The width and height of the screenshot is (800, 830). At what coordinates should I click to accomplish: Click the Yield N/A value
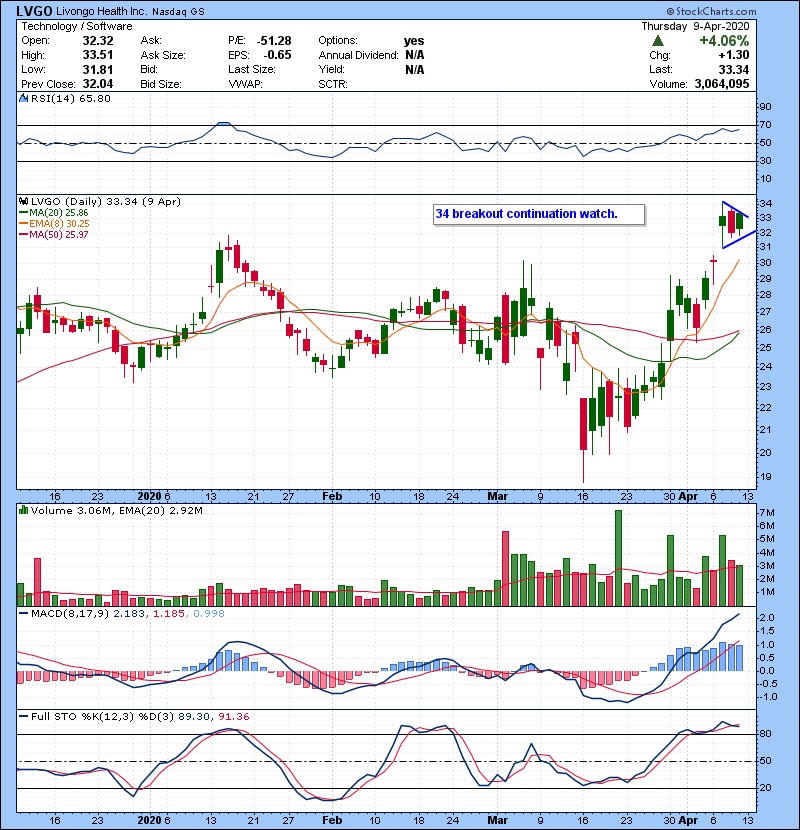(415, 69)
